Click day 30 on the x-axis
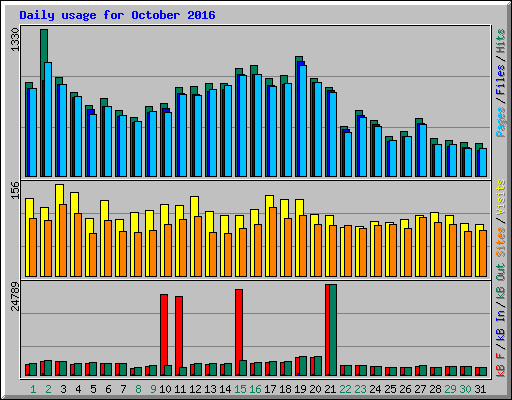 tap(465, 389)
